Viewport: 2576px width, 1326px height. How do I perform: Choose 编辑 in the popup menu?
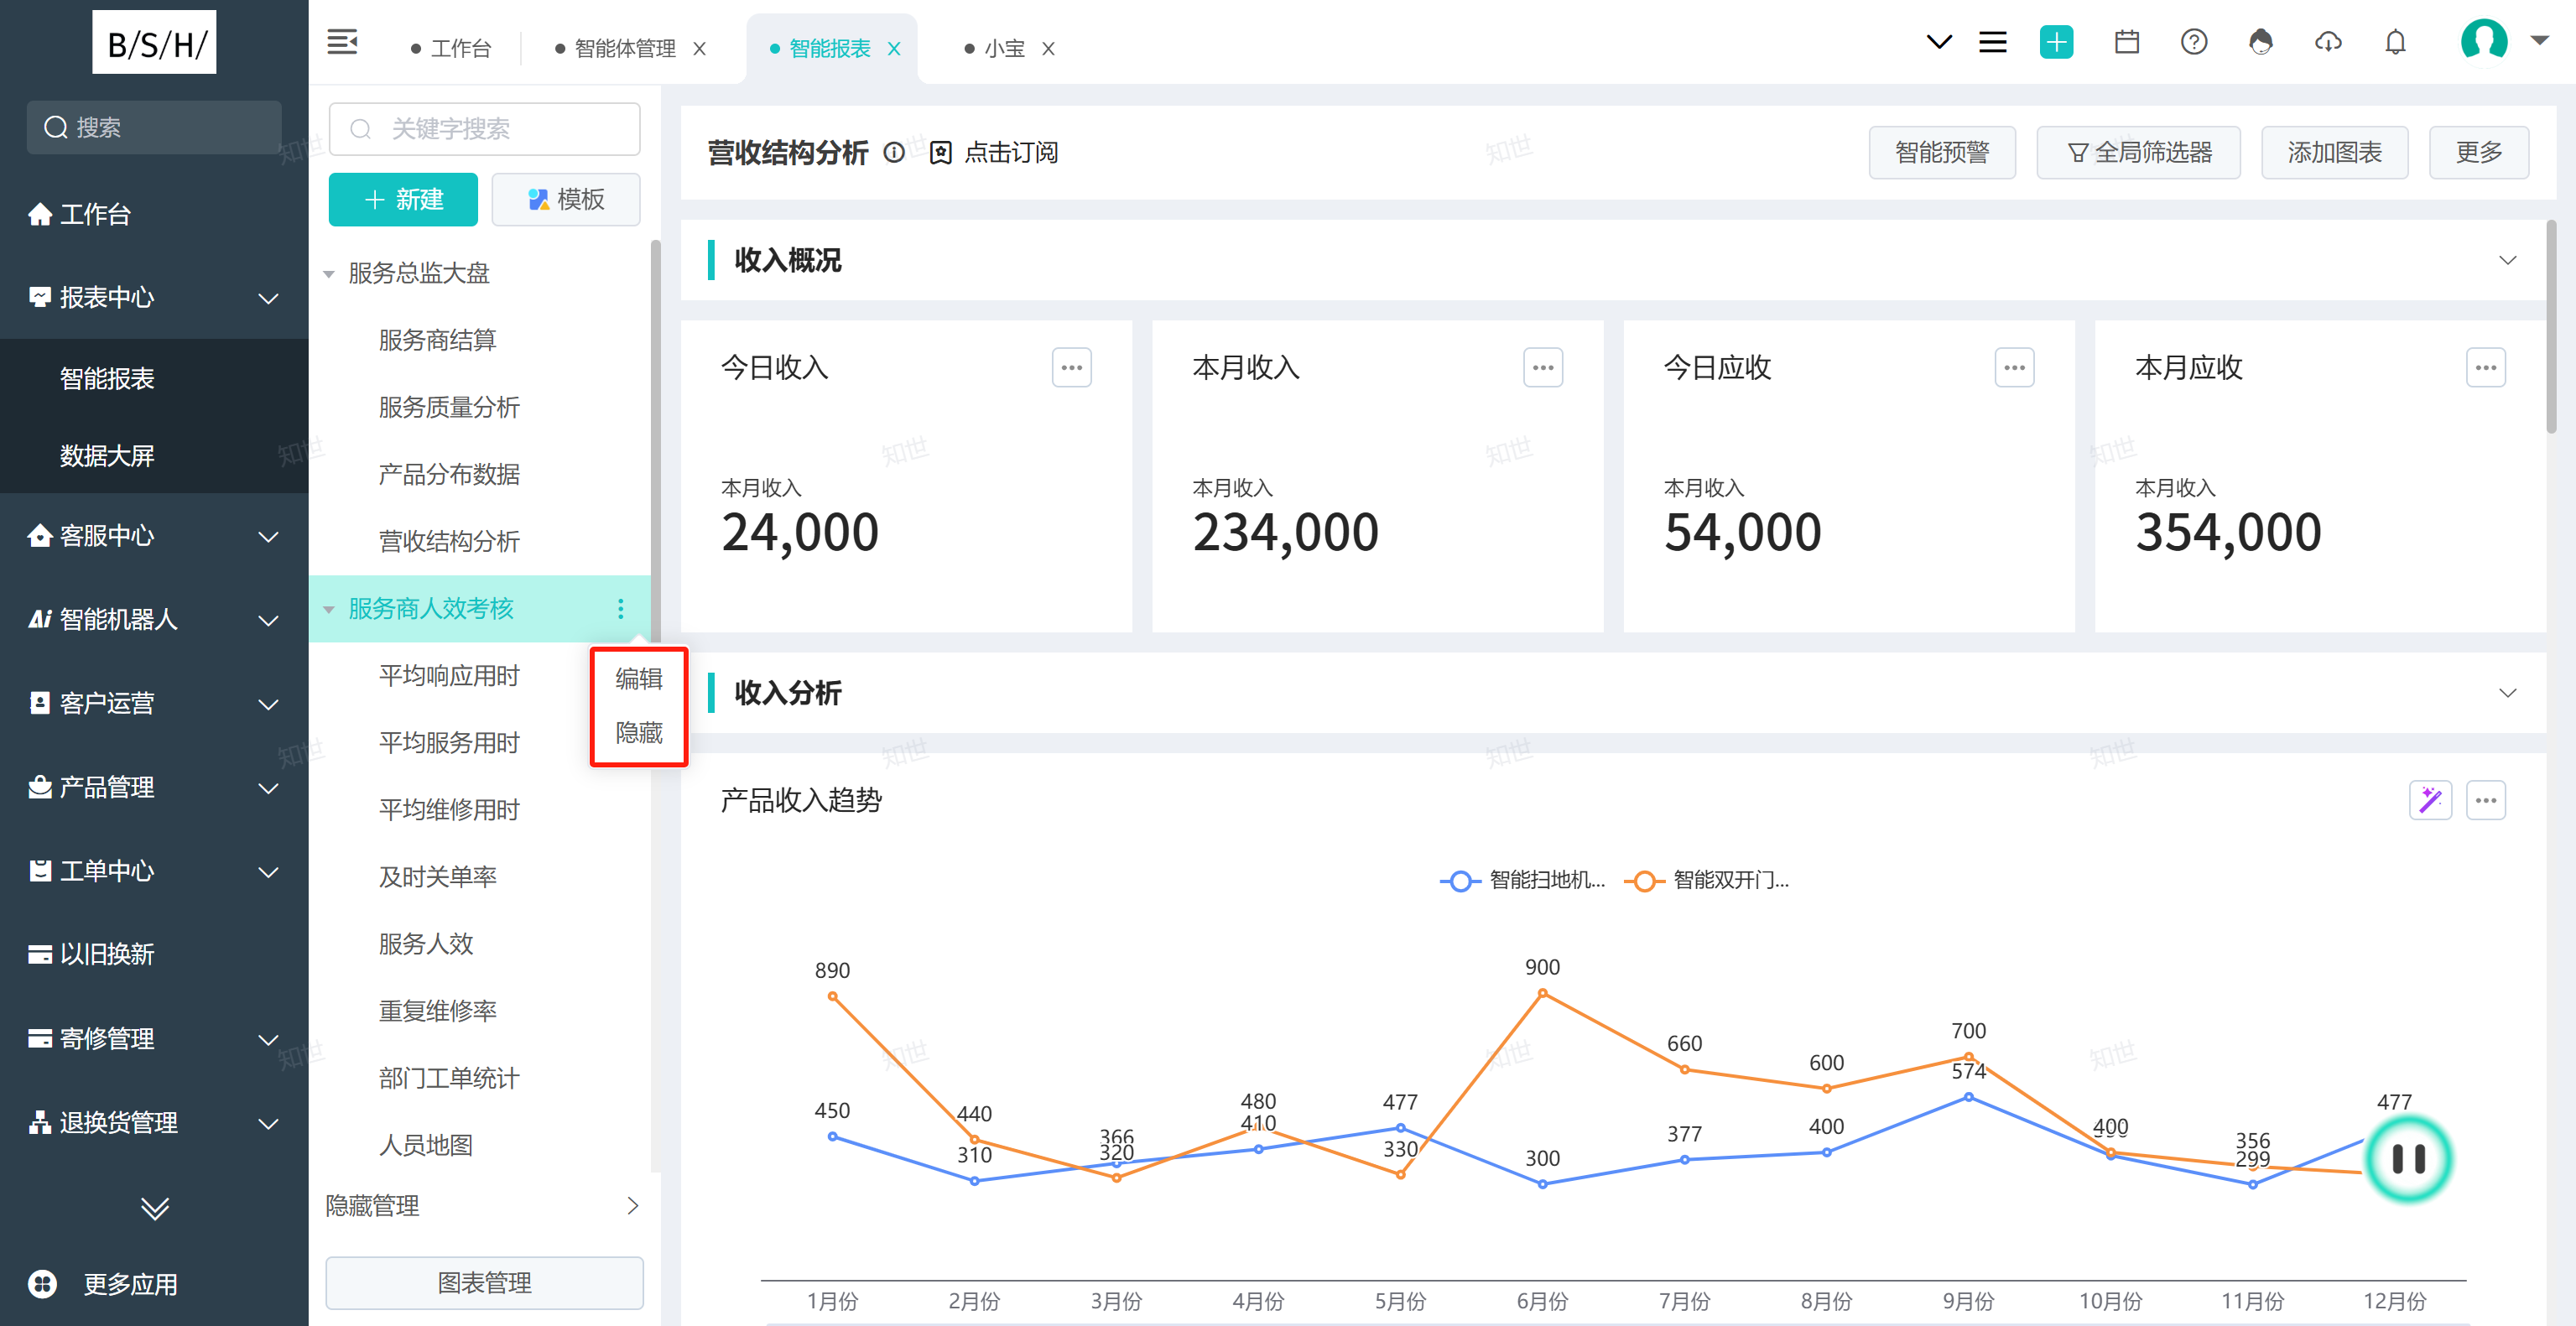639,679
